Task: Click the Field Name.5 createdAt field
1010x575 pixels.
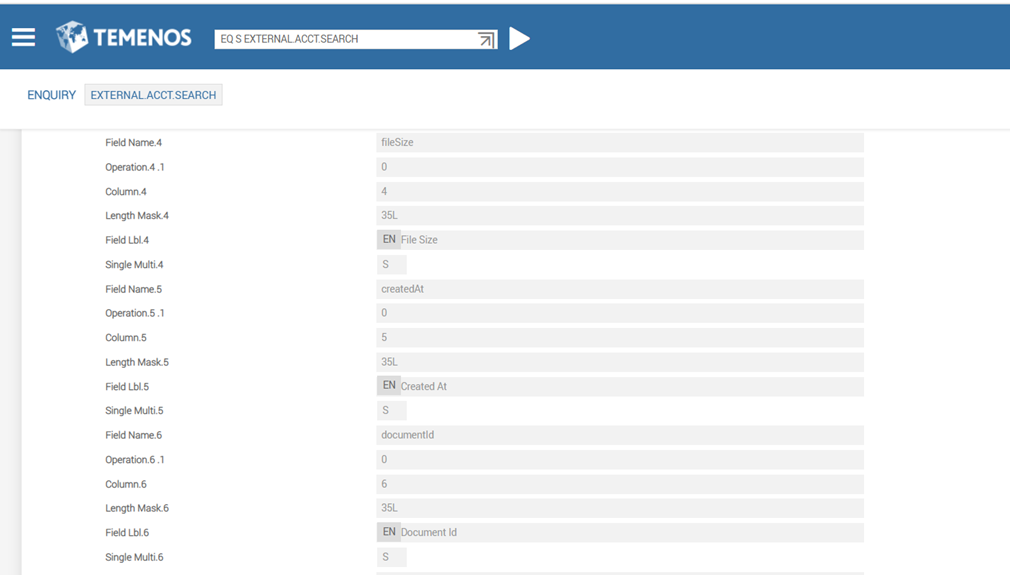Action: (x=619, y=289)
